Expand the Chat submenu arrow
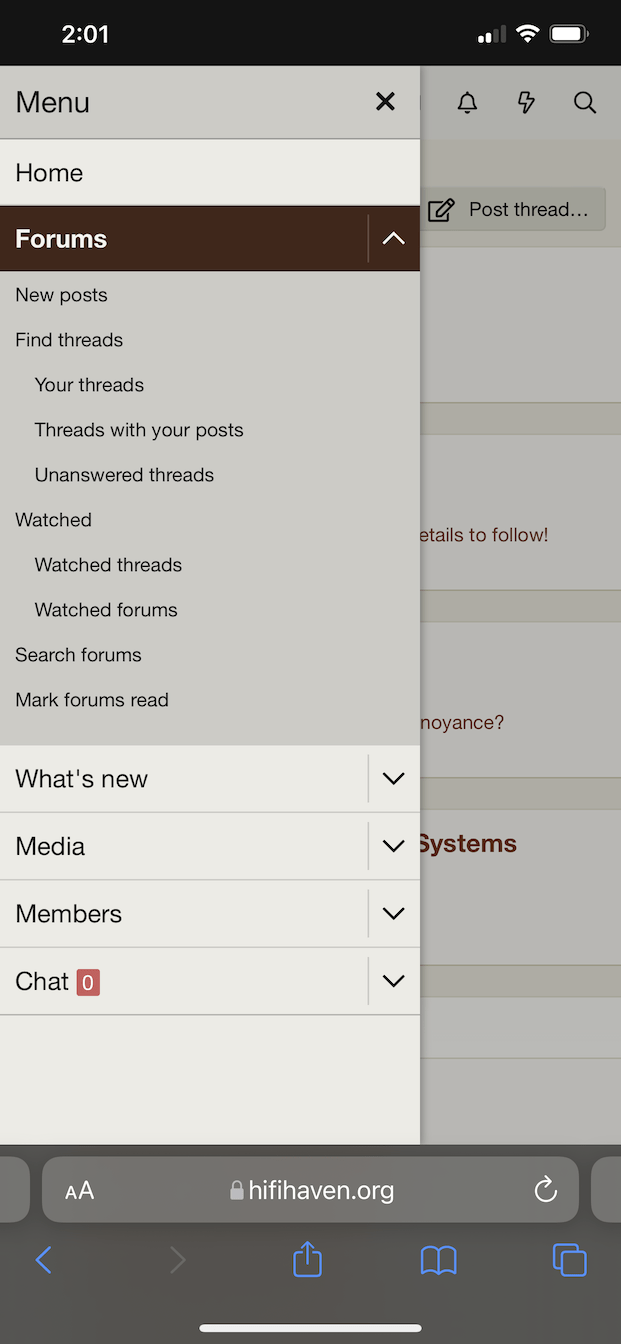This screenshot has width=621, height=1344. (394, 981)
